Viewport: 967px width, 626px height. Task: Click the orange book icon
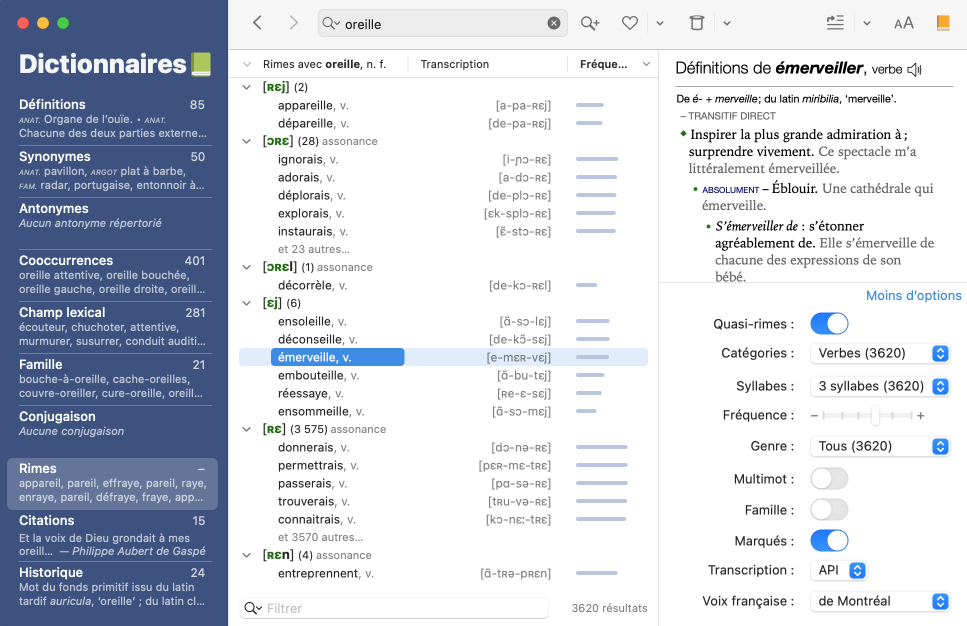pyautogui.click(x=943, y=23)
